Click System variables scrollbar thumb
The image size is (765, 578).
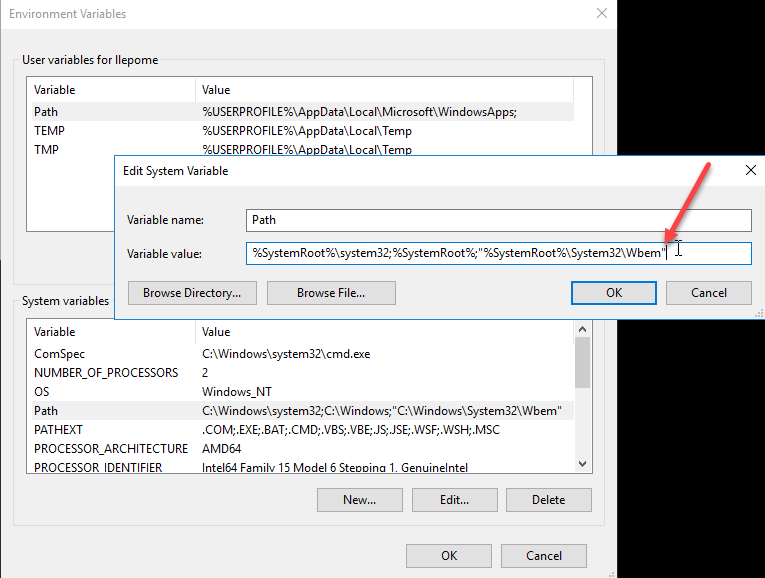[x=582, y=363]
